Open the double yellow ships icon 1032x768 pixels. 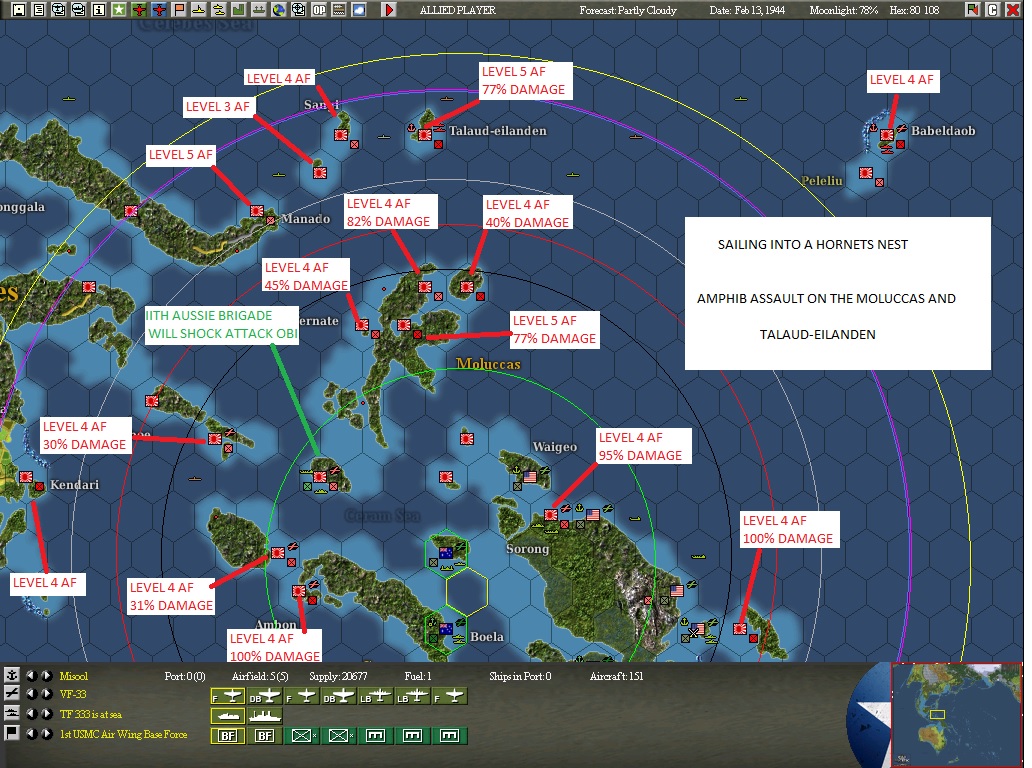point(218,10)
